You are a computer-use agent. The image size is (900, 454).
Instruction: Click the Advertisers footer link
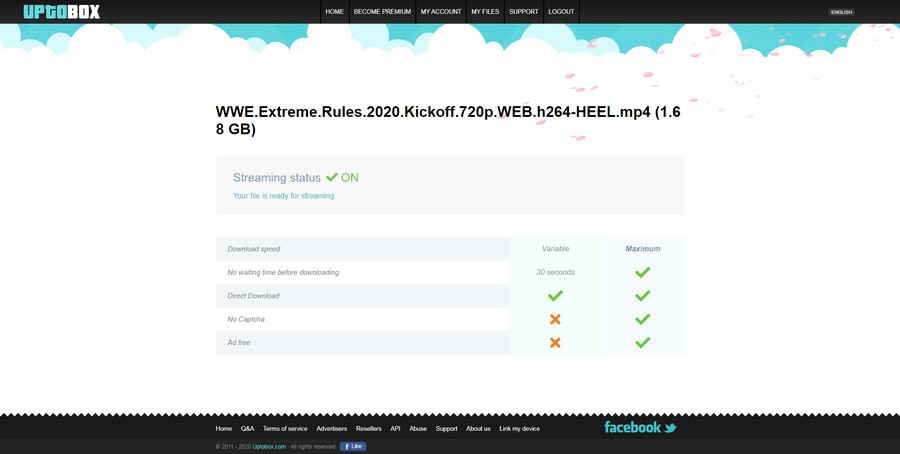click(332, 429)
